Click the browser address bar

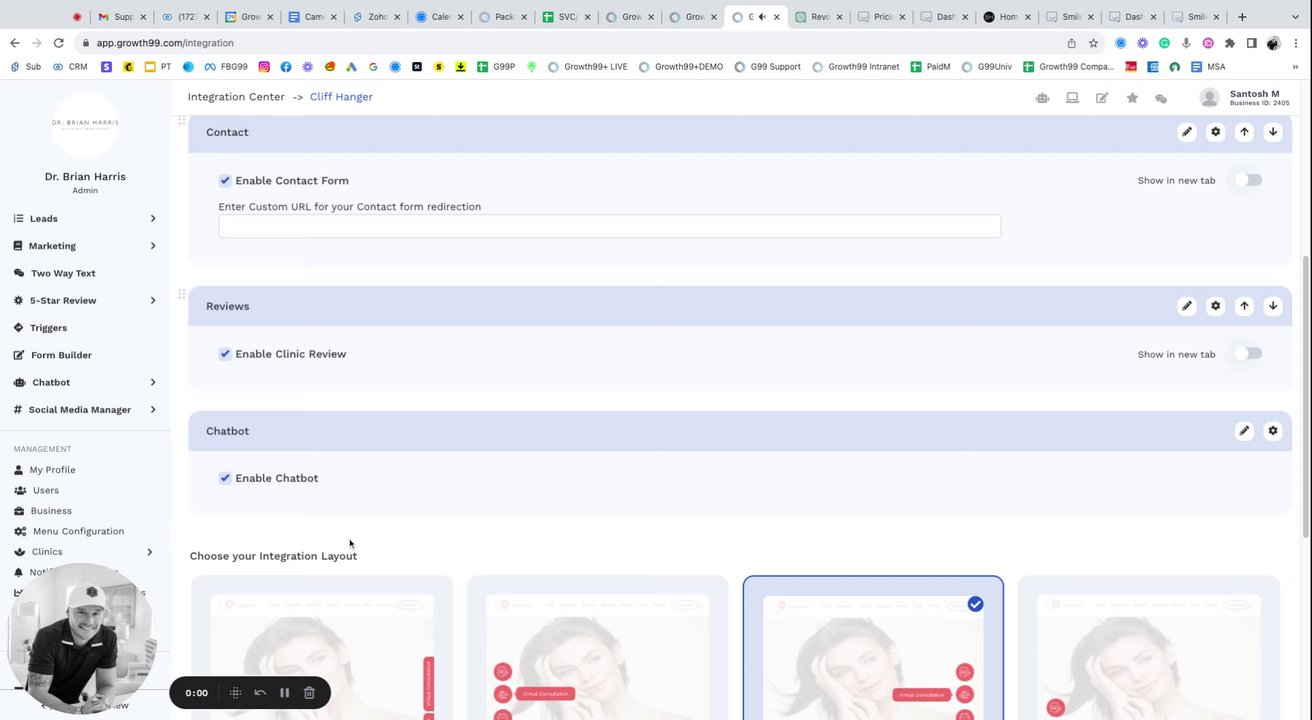tap(570, 43)
